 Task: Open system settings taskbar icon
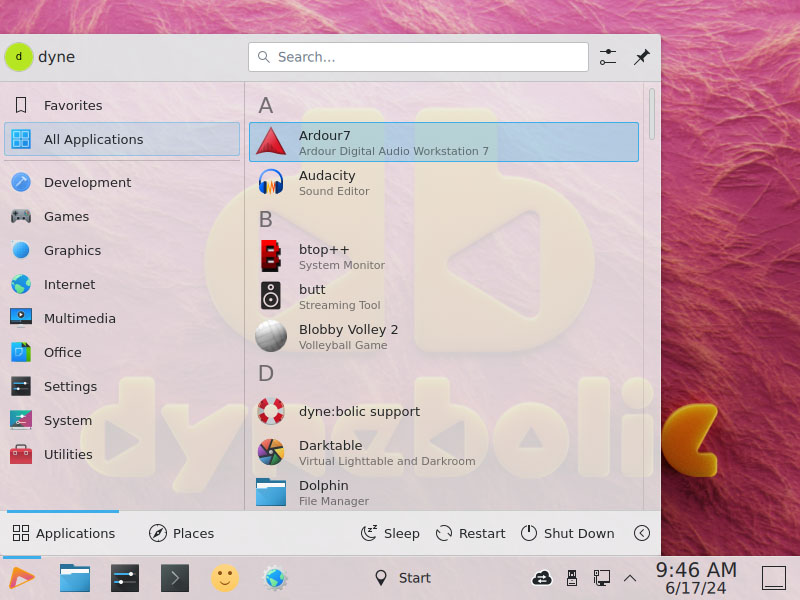[x=124, y=578]
